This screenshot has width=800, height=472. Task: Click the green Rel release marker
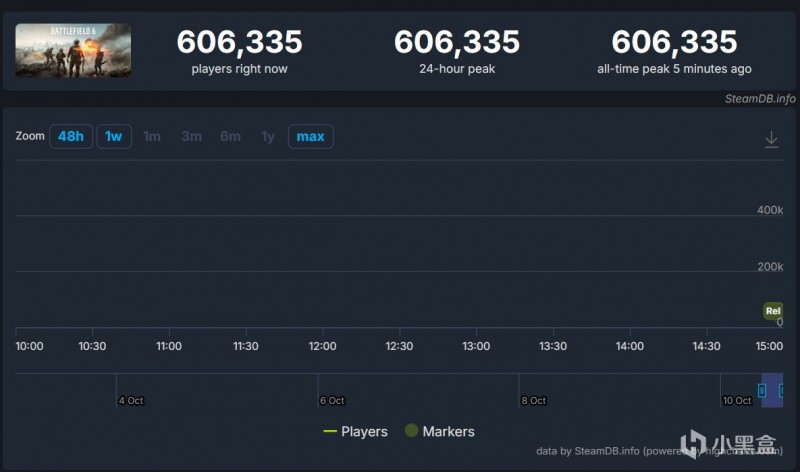point(772,311)
